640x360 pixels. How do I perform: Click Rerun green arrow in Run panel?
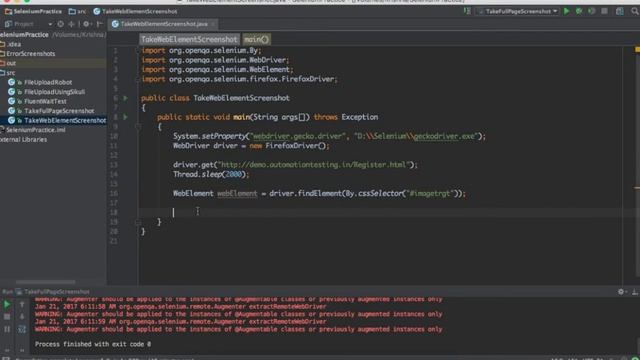(7, 304)
